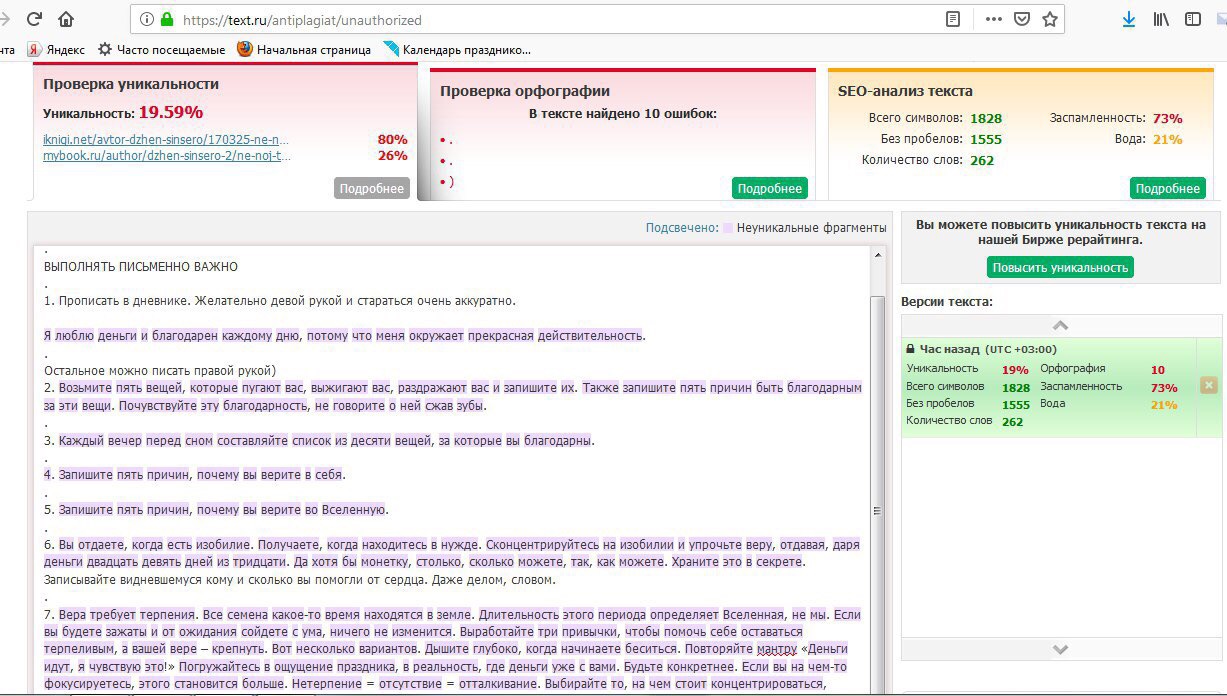Image resolution: width=1227 pixels, height=696 pixels.
Task: Open Яндекс bookmark in toolbar
Action: click(58, 49)
